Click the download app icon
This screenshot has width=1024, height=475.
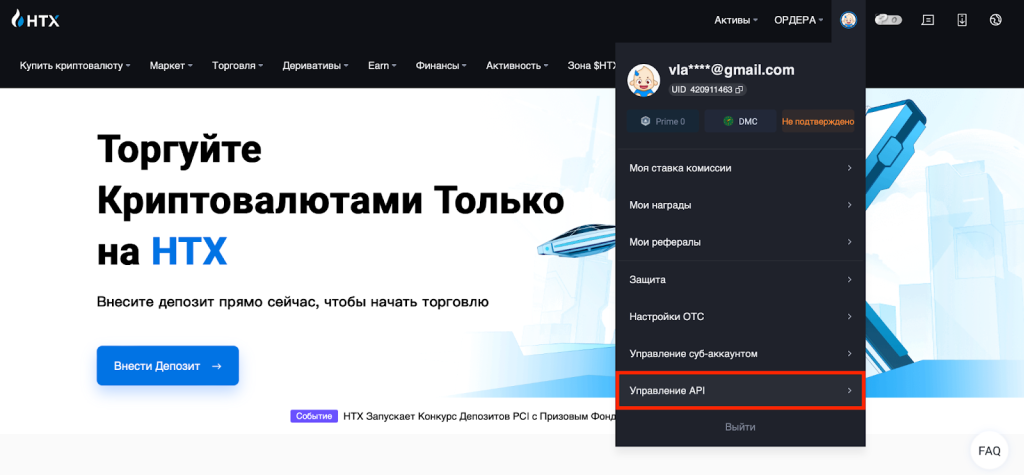[x=962, y=19]
